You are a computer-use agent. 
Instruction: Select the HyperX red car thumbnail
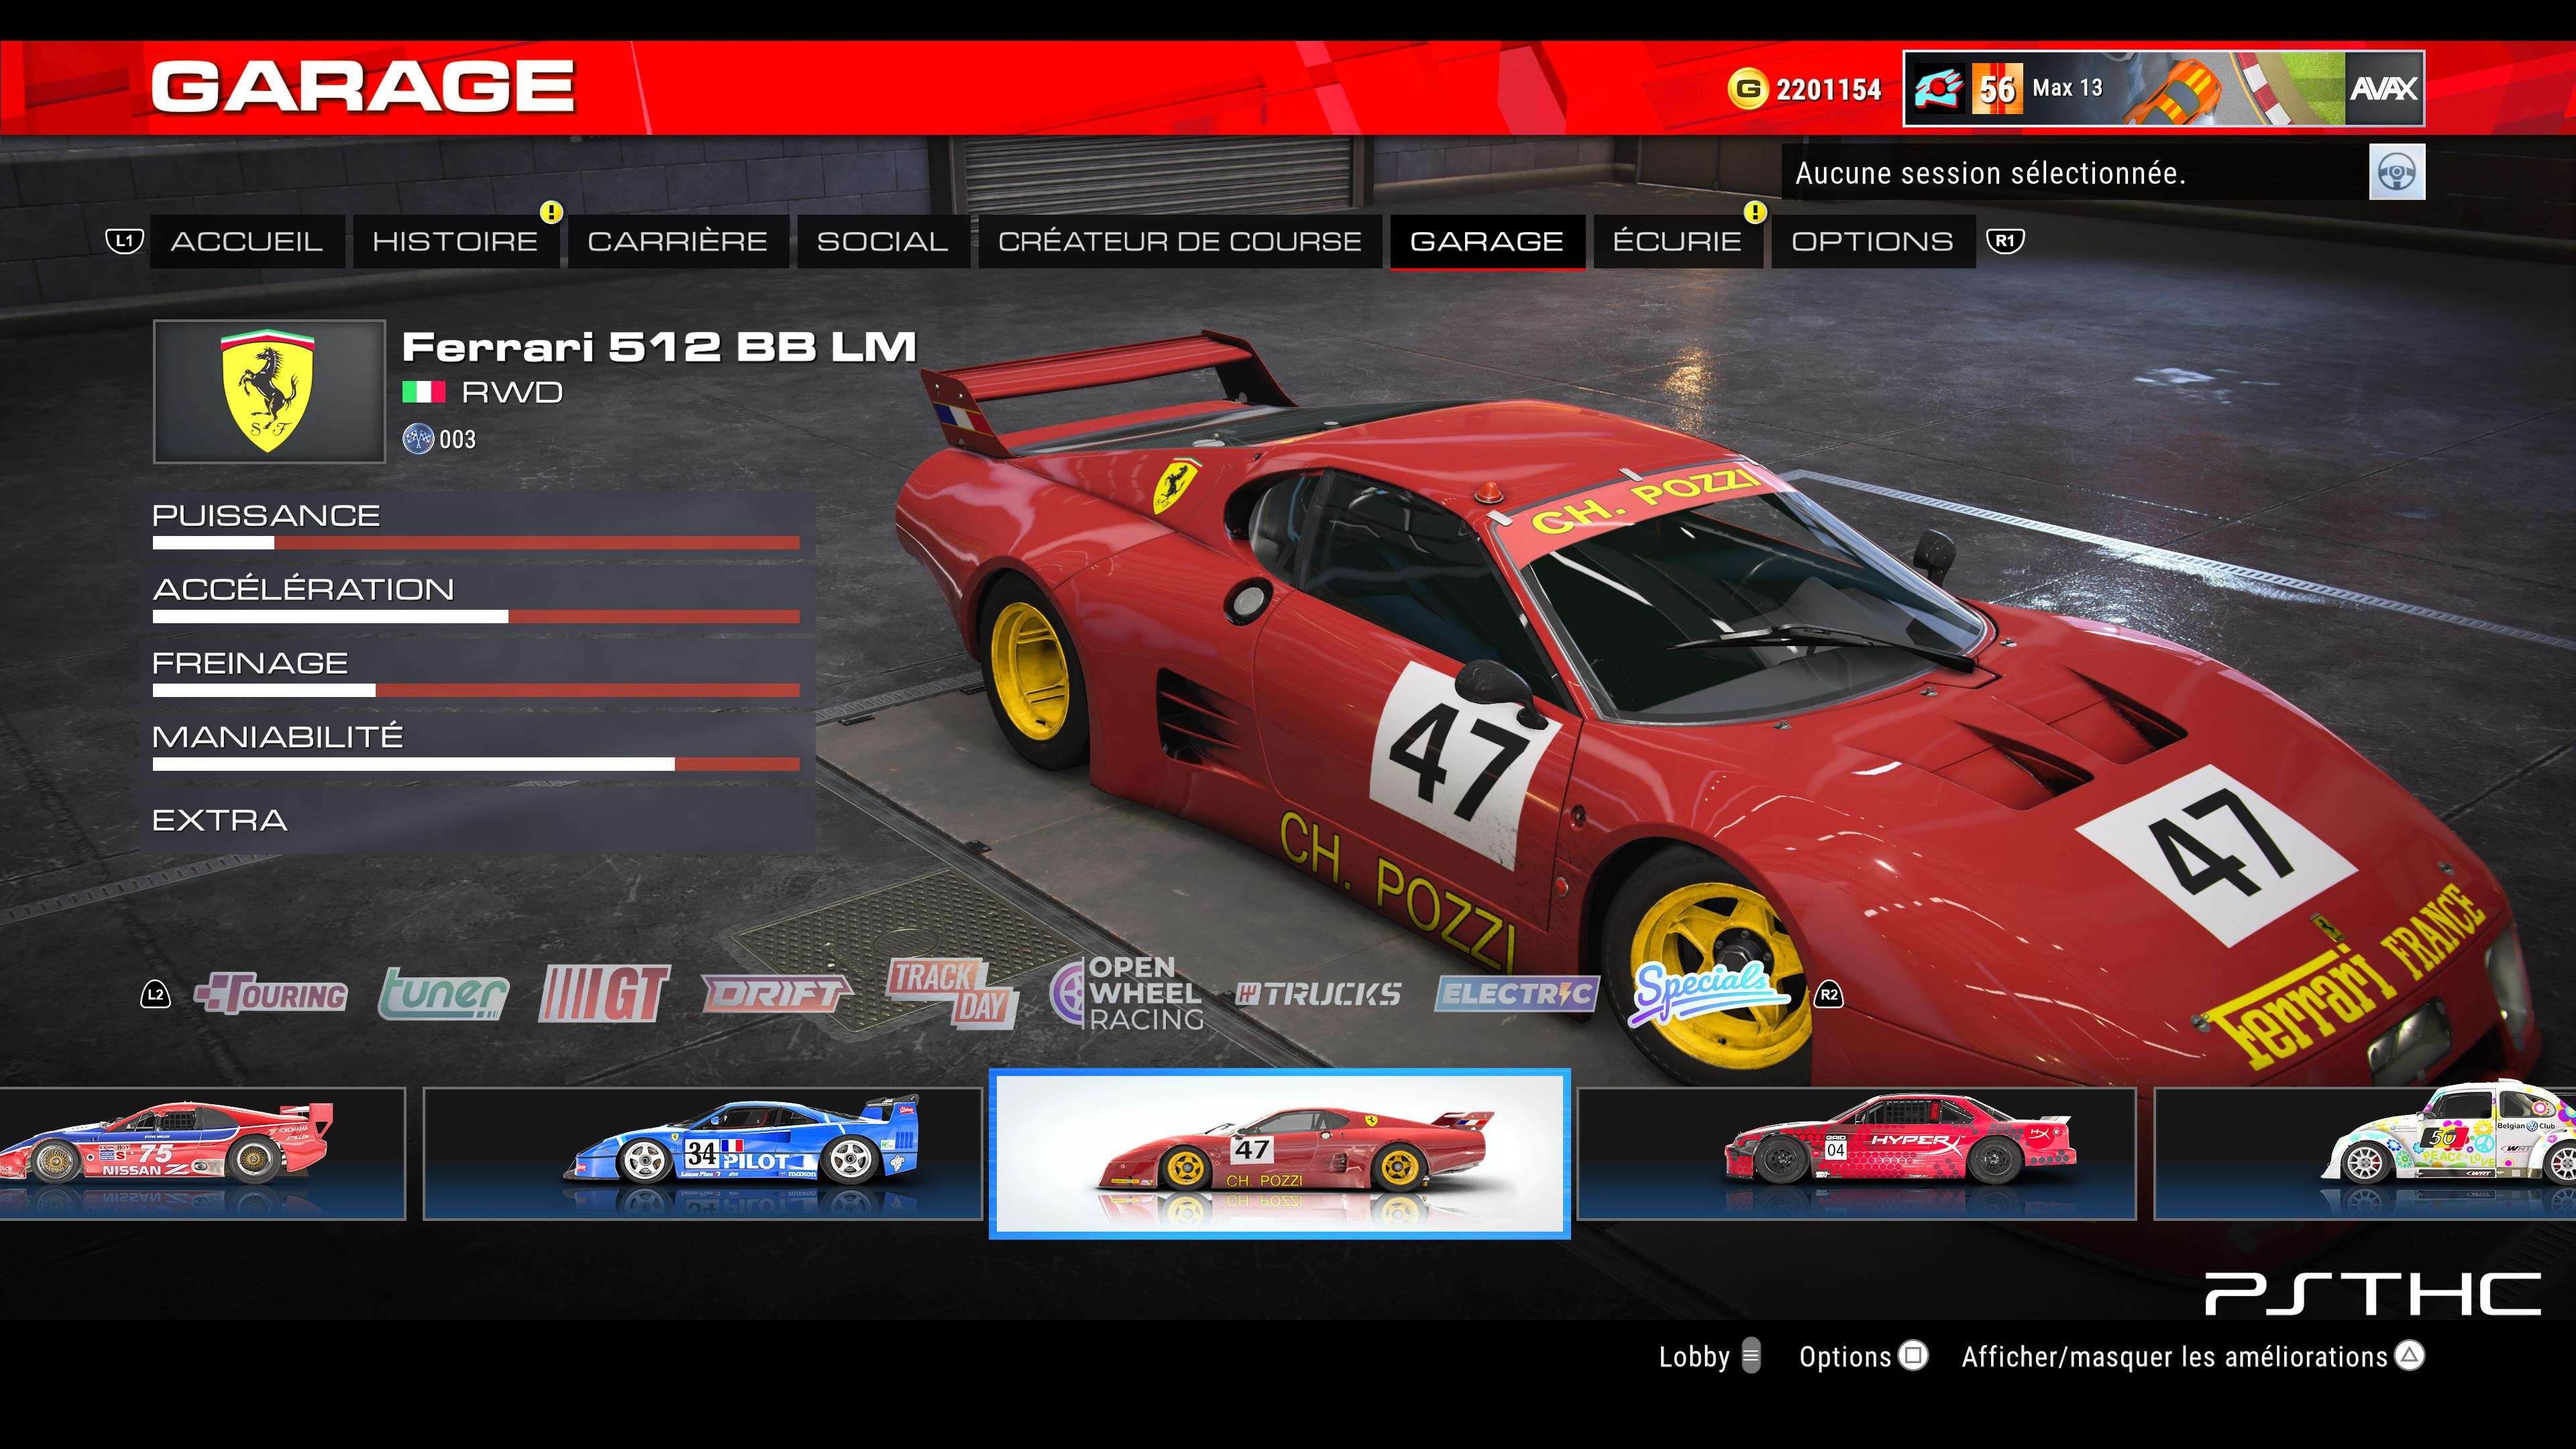(1856, 1153)
